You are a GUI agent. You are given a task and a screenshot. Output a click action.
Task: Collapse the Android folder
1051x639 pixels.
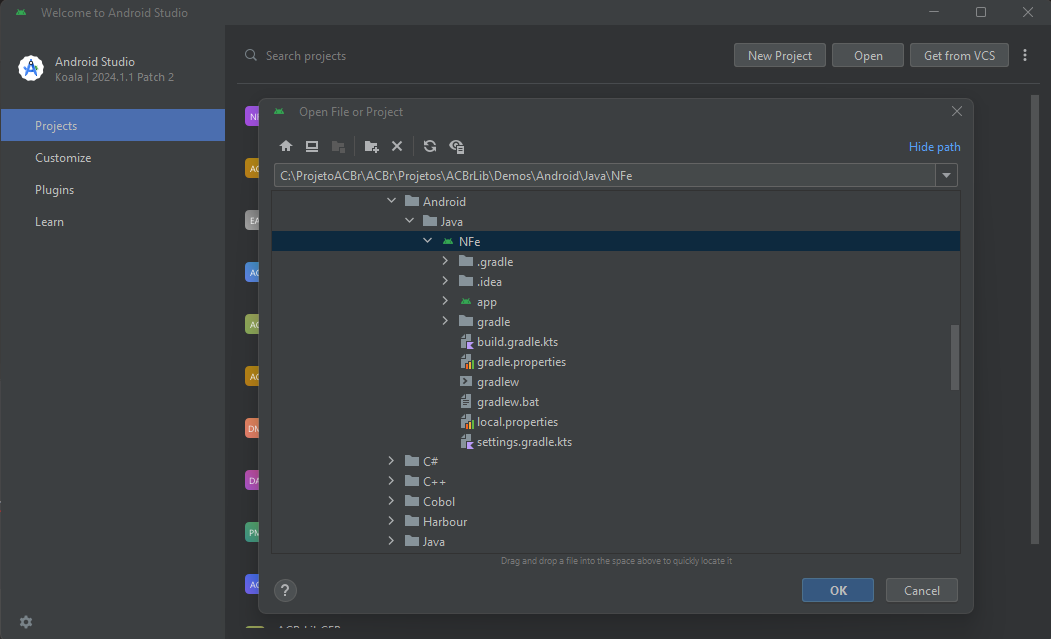391,200
